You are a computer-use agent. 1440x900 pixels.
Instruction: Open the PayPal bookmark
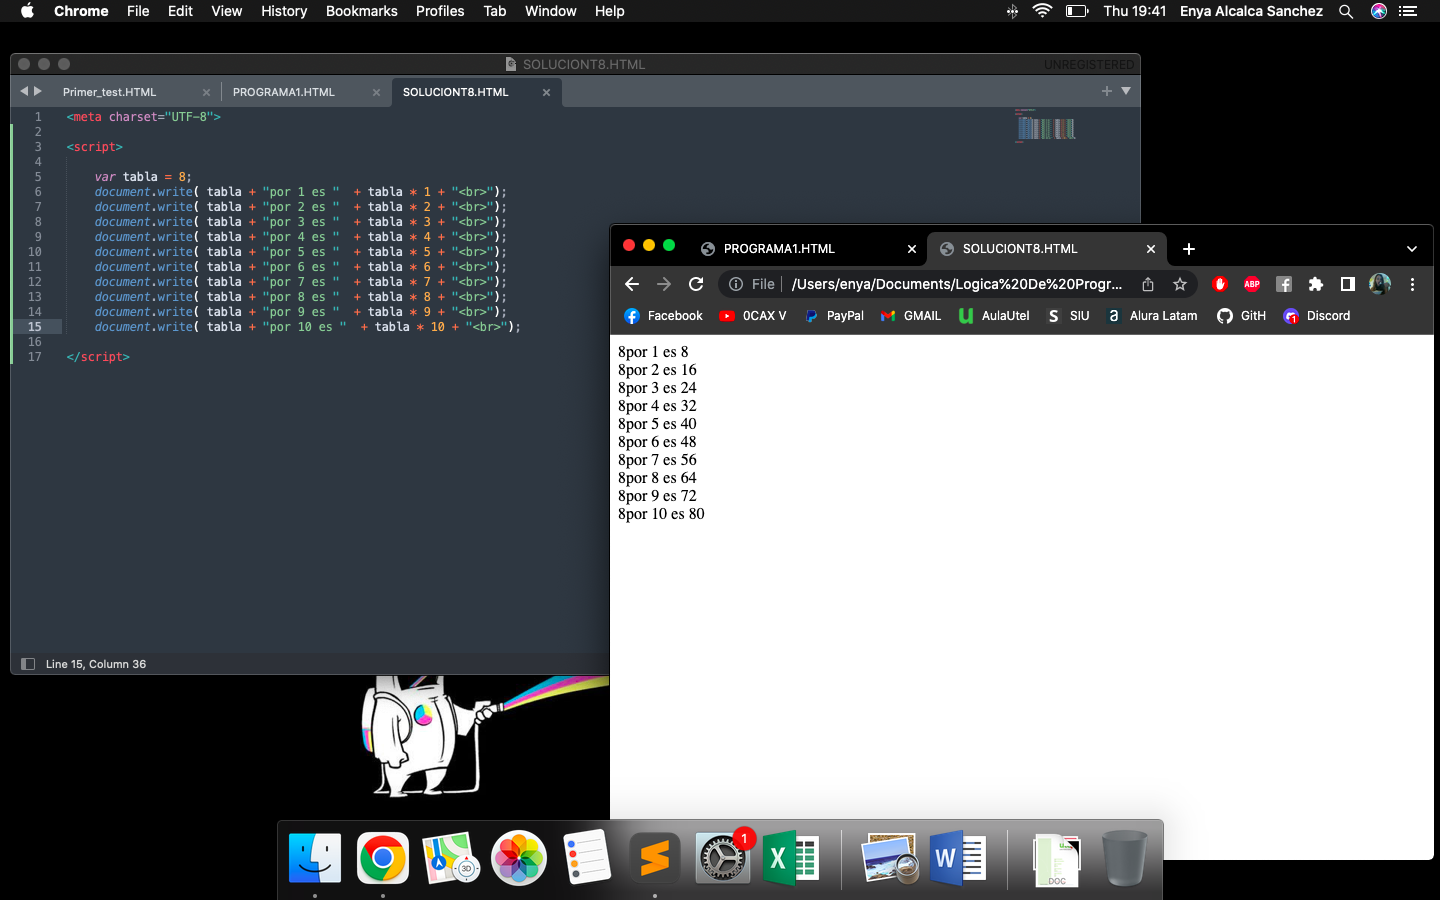(834, 316)
